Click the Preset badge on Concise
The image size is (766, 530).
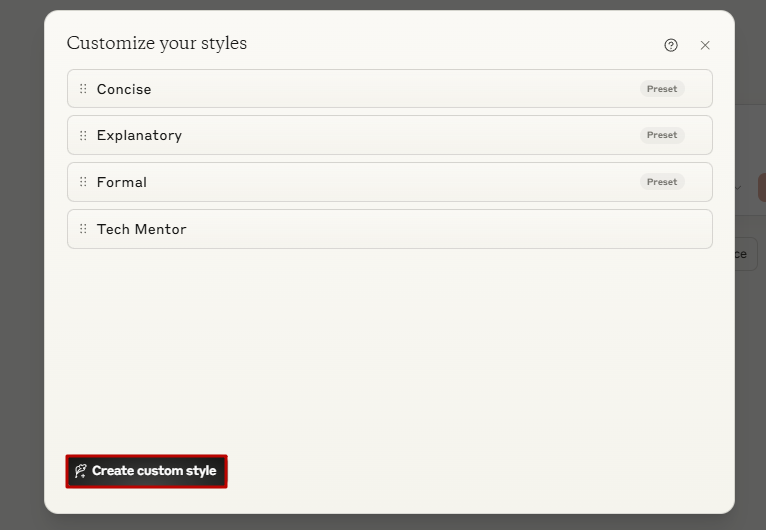[662, 89]
